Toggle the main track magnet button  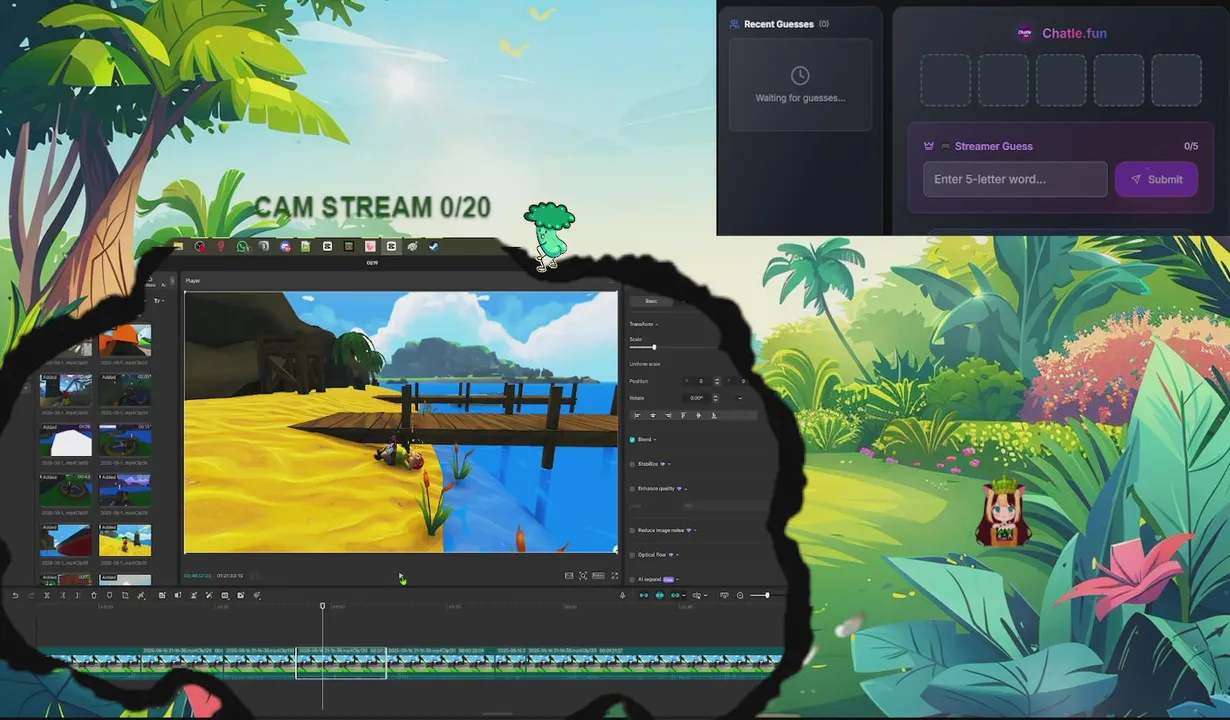[x=644, y=595]
